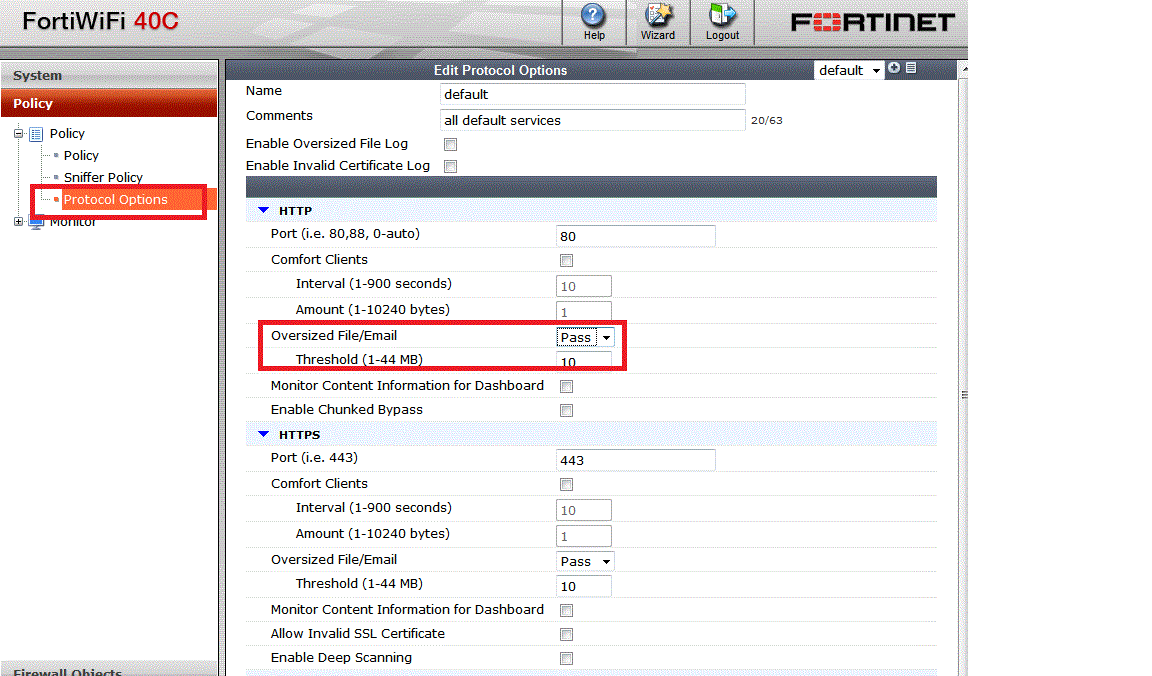This screenshot has width=1152, height=676.
Task: Click the HTTP Port field
Action: (x=636, y=236)
